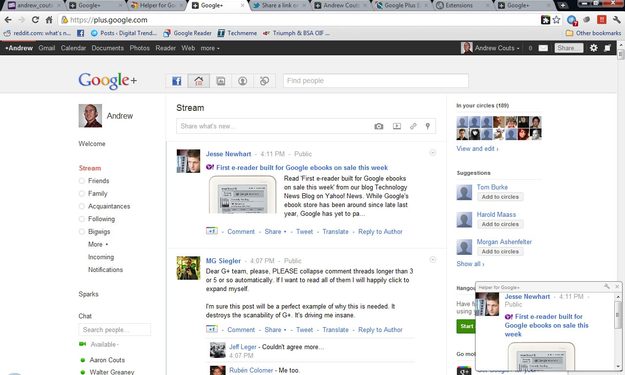
Task: Select the Following circle filter
Action: point(101,219)
